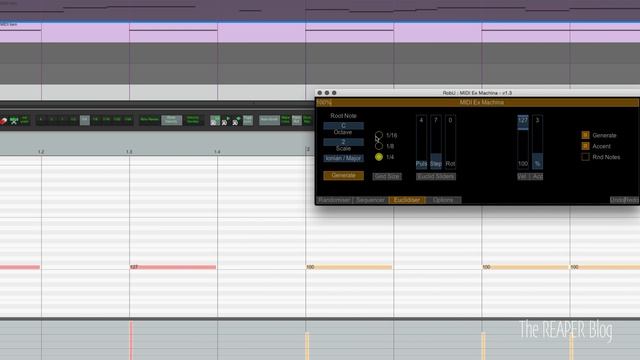Select the 1/16 grid size radio button

[x=379, y=135]
